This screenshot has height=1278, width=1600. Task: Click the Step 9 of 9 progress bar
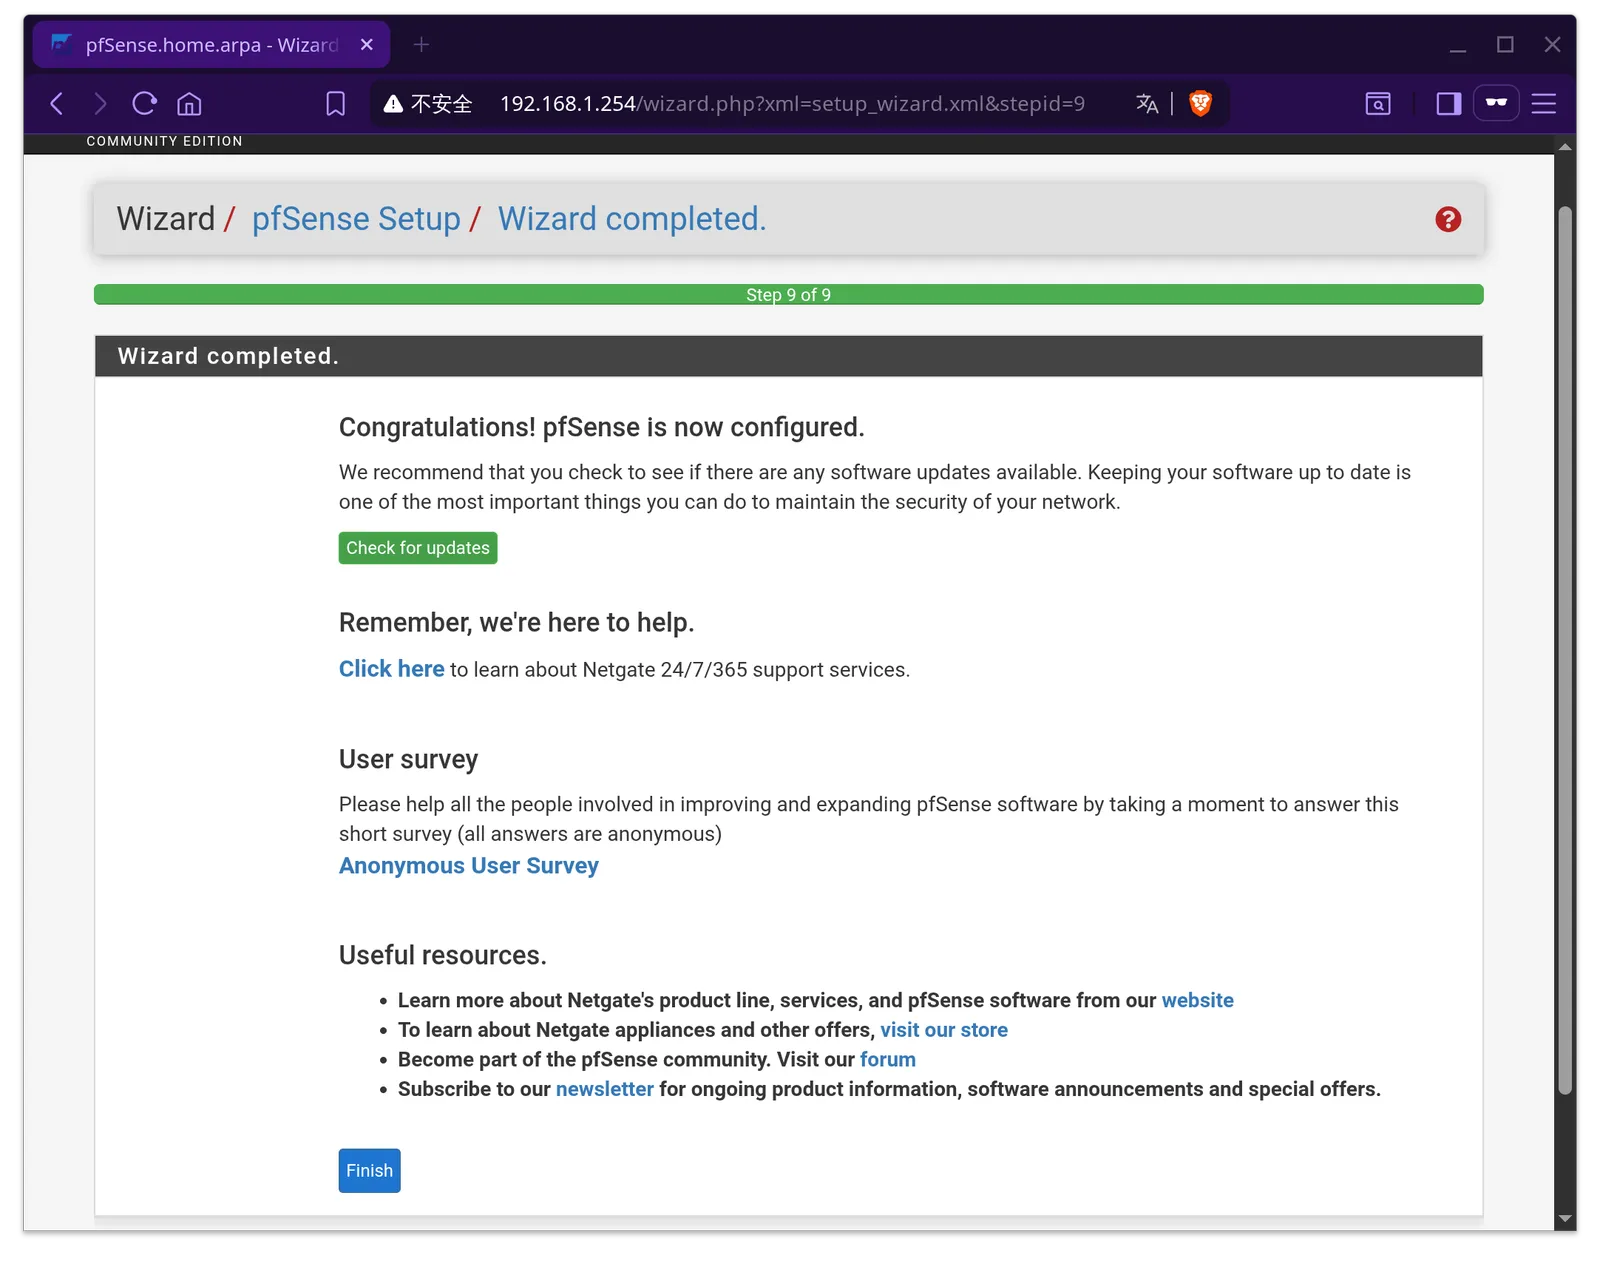(788, 295)
